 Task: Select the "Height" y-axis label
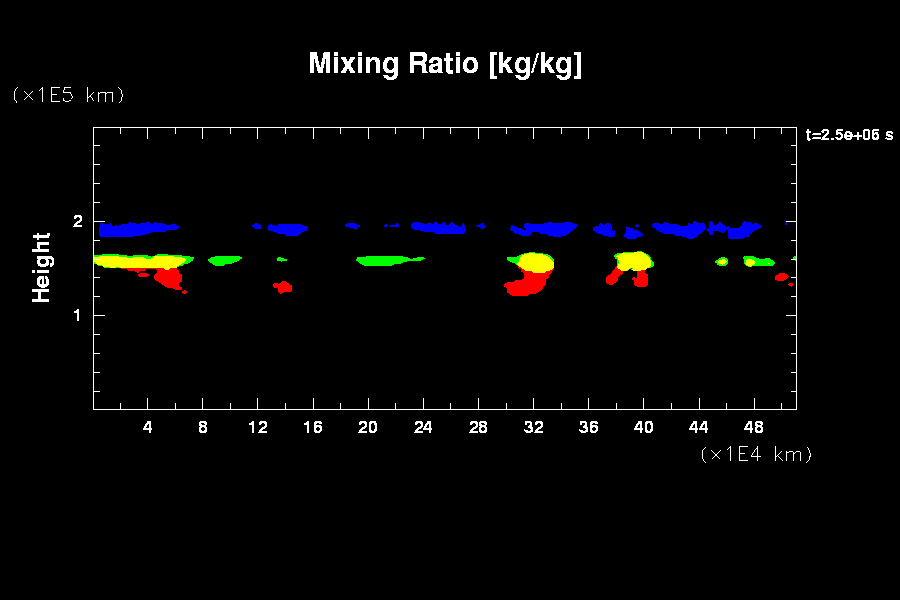point(41,267)
